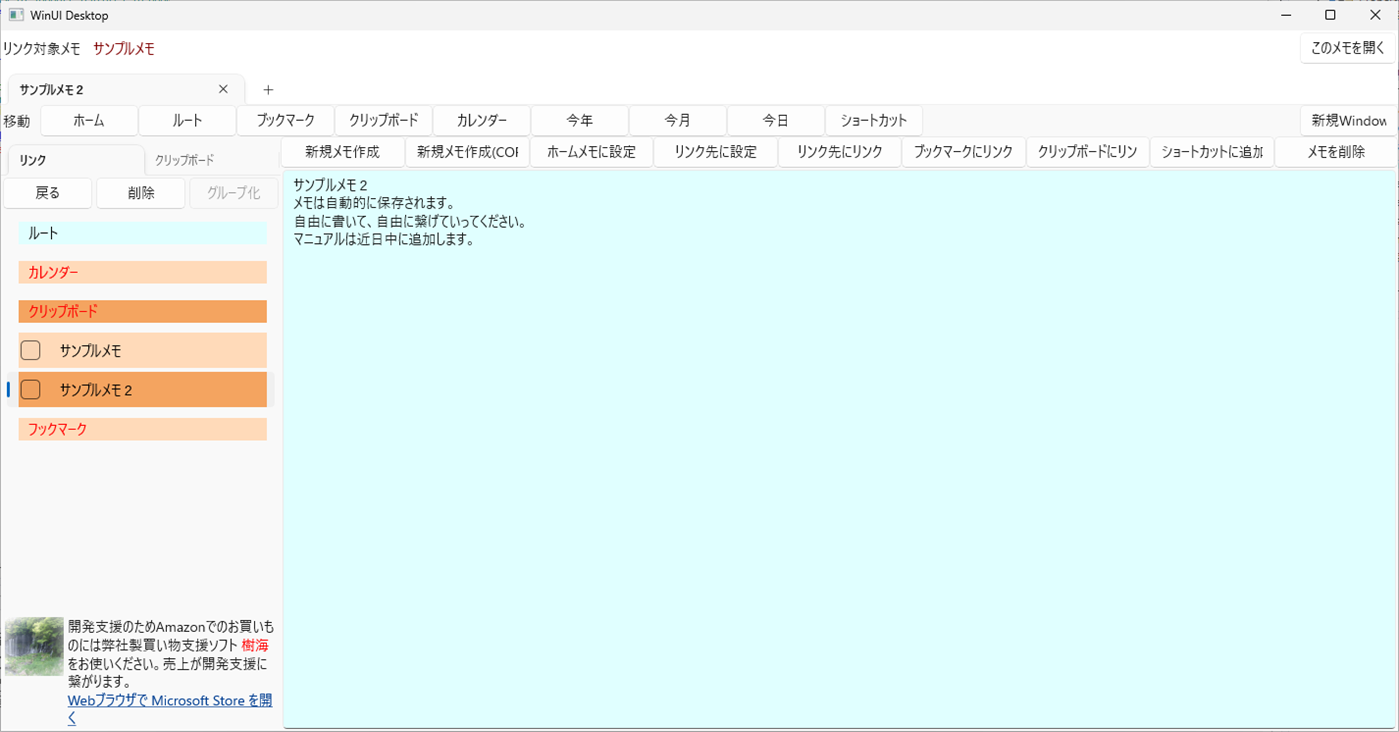Check the checkbox next to サンプルメモ
The height and width of the screenshot is (732, 1399).
pos(30,350)
